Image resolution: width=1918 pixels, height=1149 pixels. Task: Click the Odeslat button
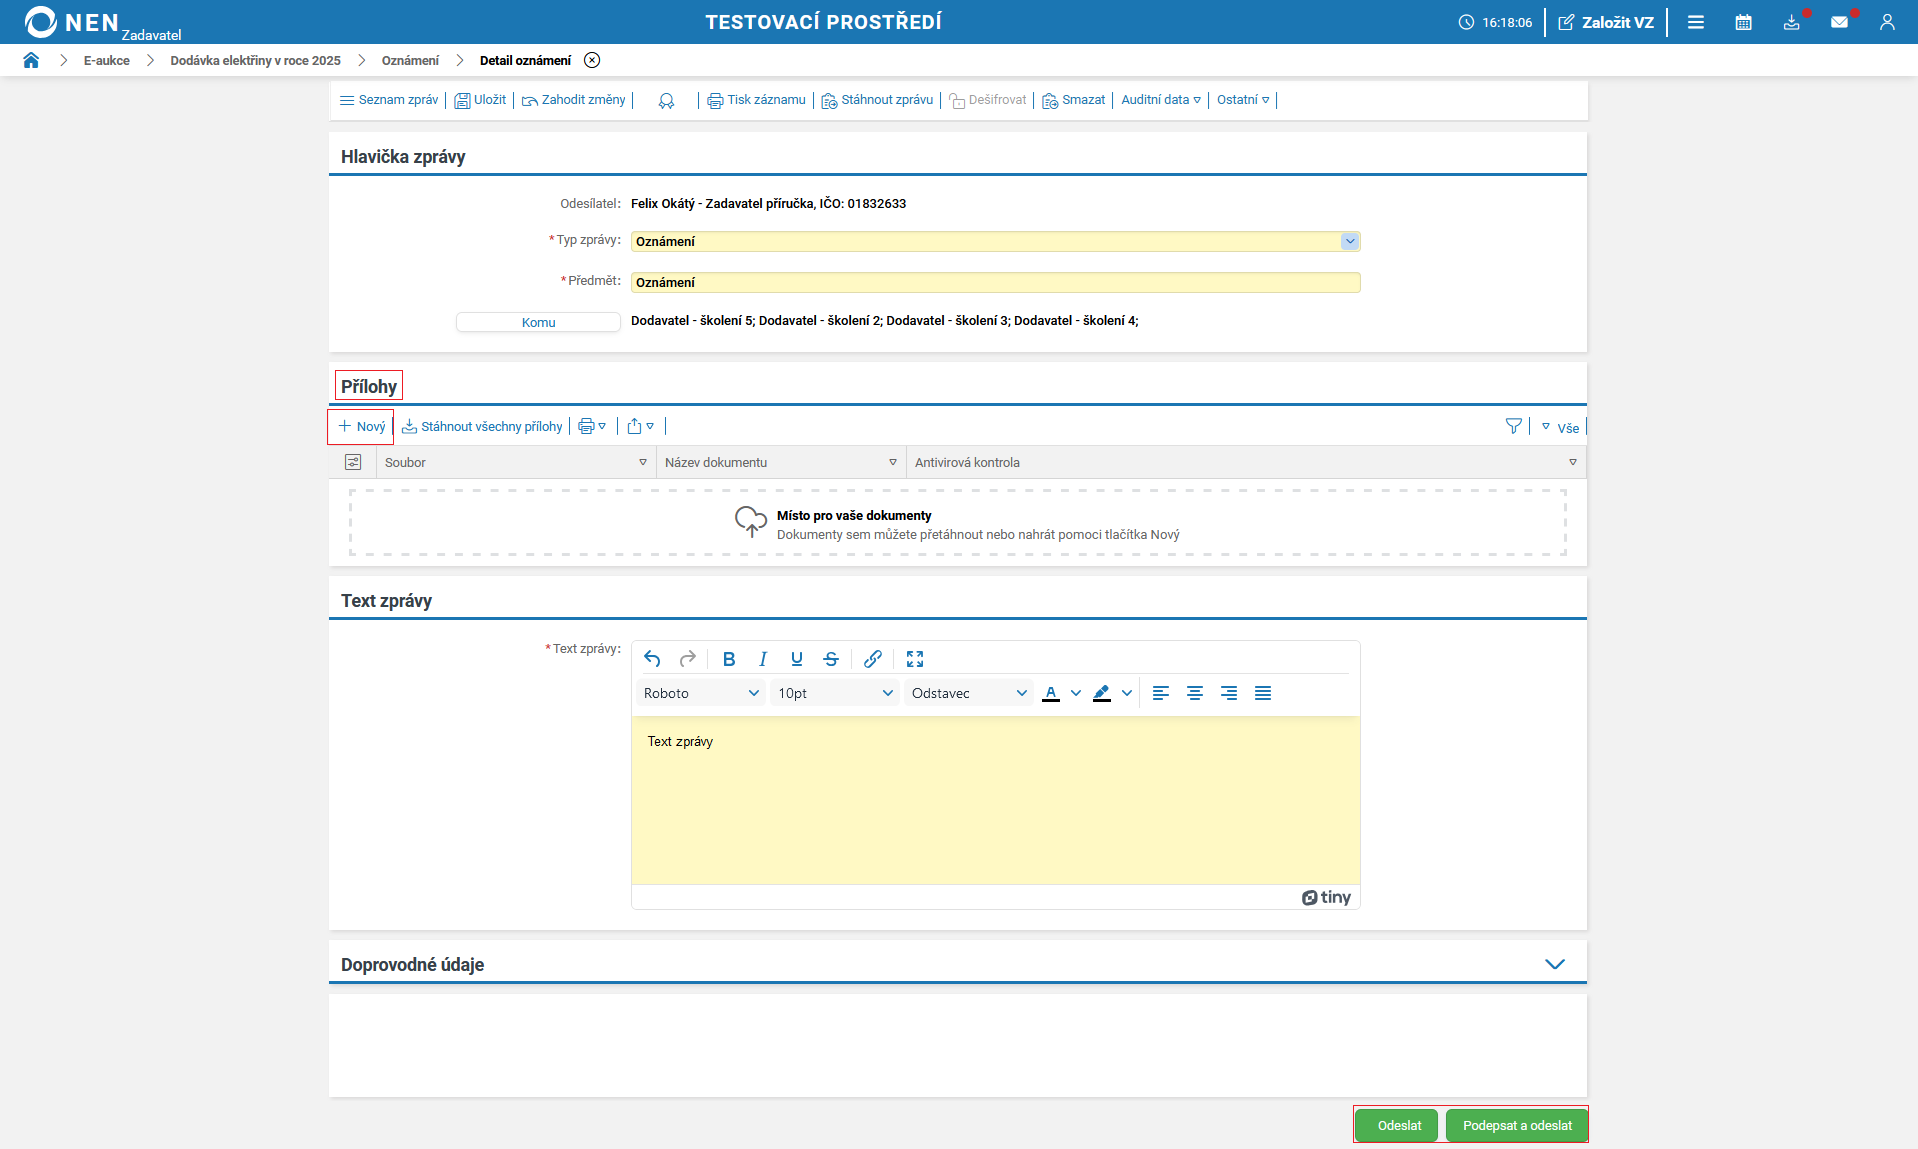1398,1125
